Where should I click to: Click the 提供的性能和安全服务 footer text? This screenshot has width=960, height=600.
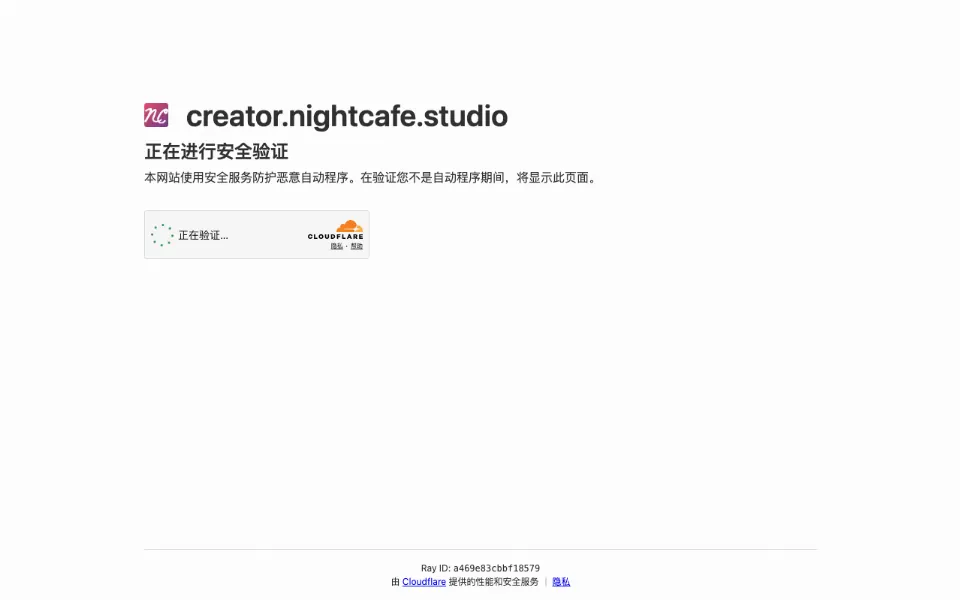[493, 582]
